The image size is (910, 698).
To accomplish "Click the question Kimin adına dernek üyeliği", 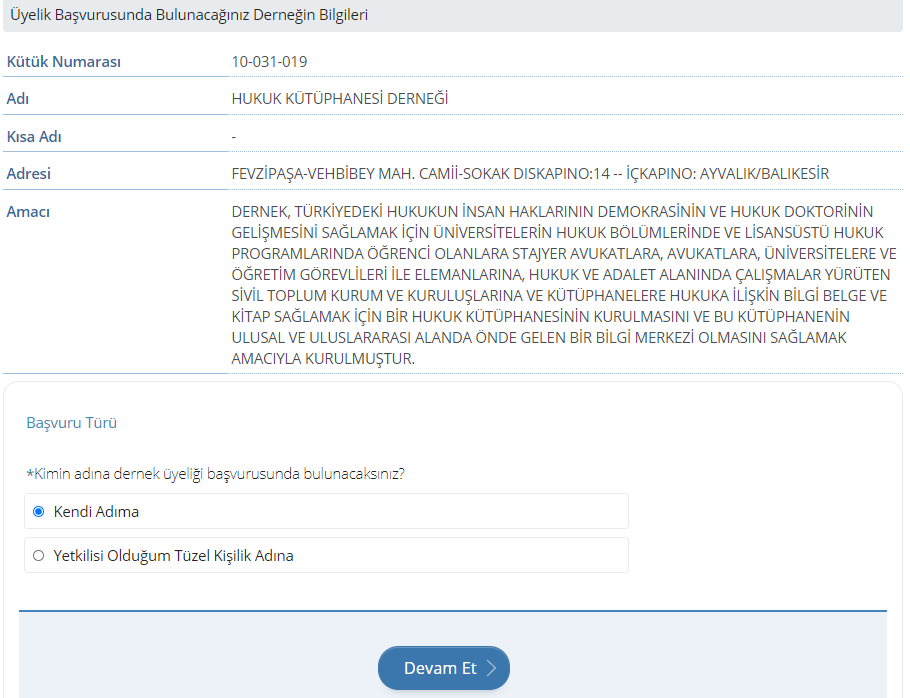I will click(215, 474).
